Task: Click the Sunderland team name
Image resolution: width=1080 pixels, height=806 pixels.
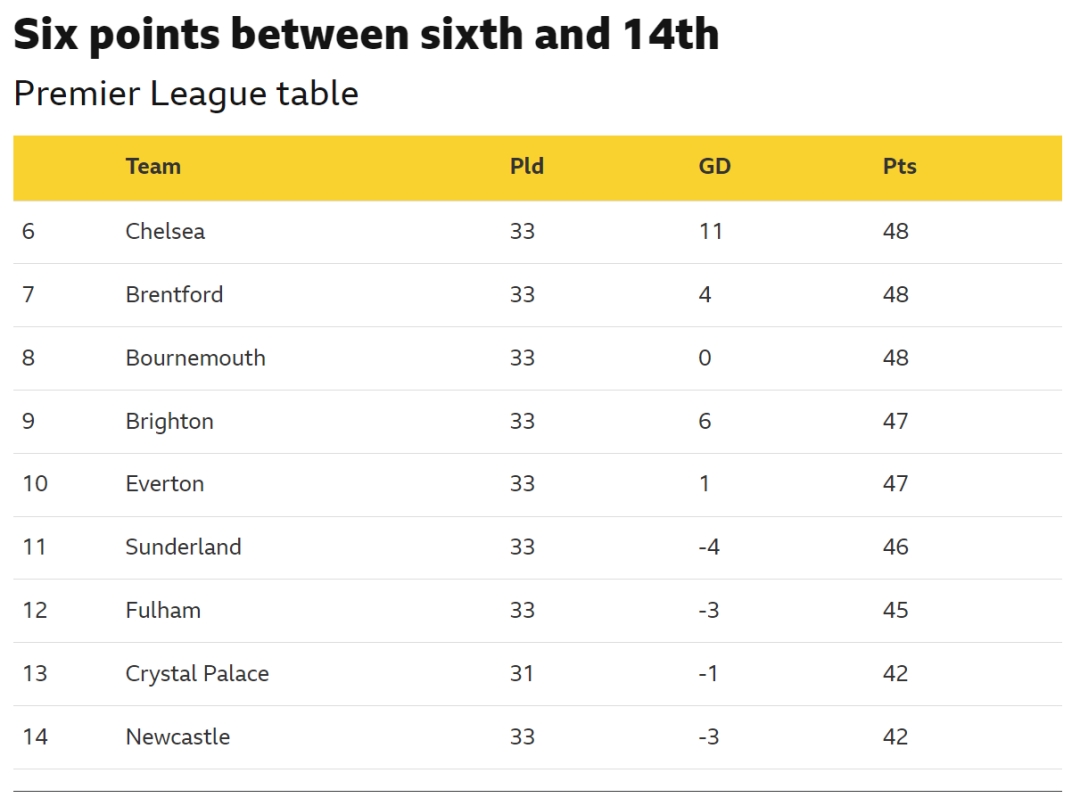Action: coord(183,547)
